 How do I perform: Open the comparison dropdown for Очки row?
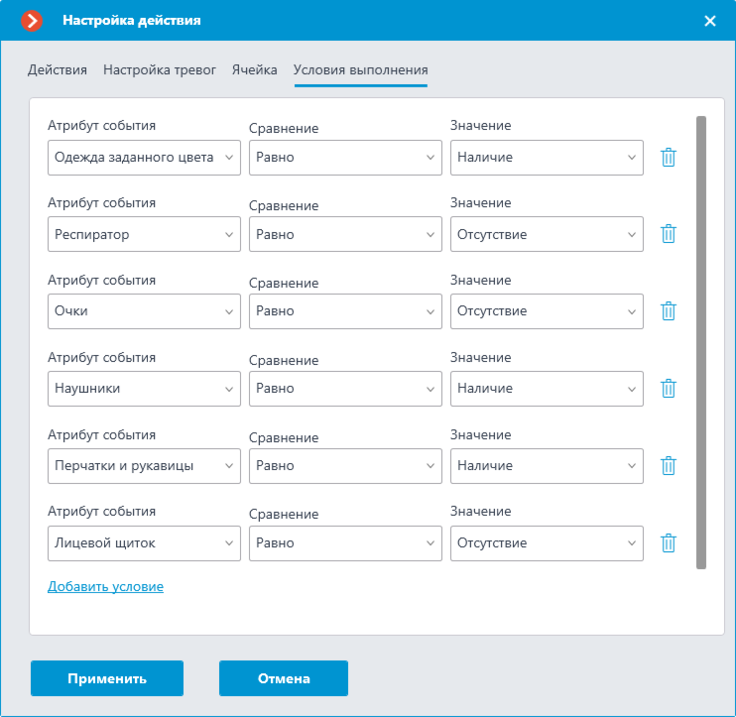tap(345, 311)
